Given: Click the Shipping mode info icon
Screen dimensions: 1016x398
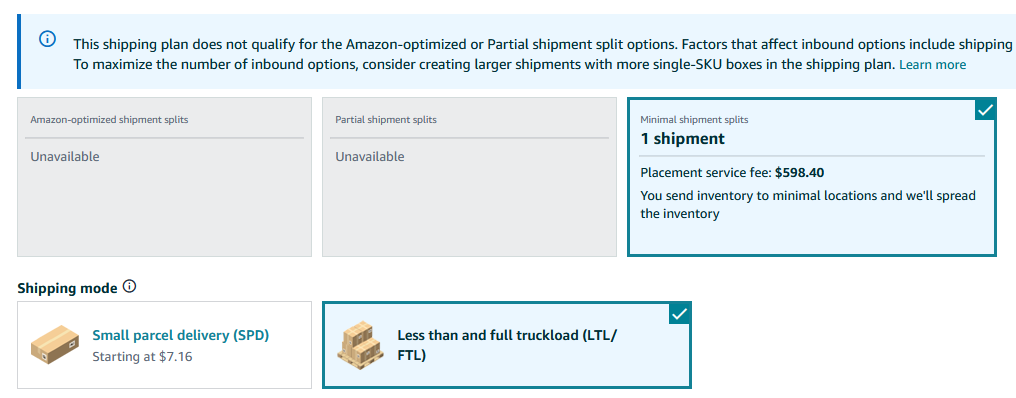Looking at the screenshot, I should point(130,286).
